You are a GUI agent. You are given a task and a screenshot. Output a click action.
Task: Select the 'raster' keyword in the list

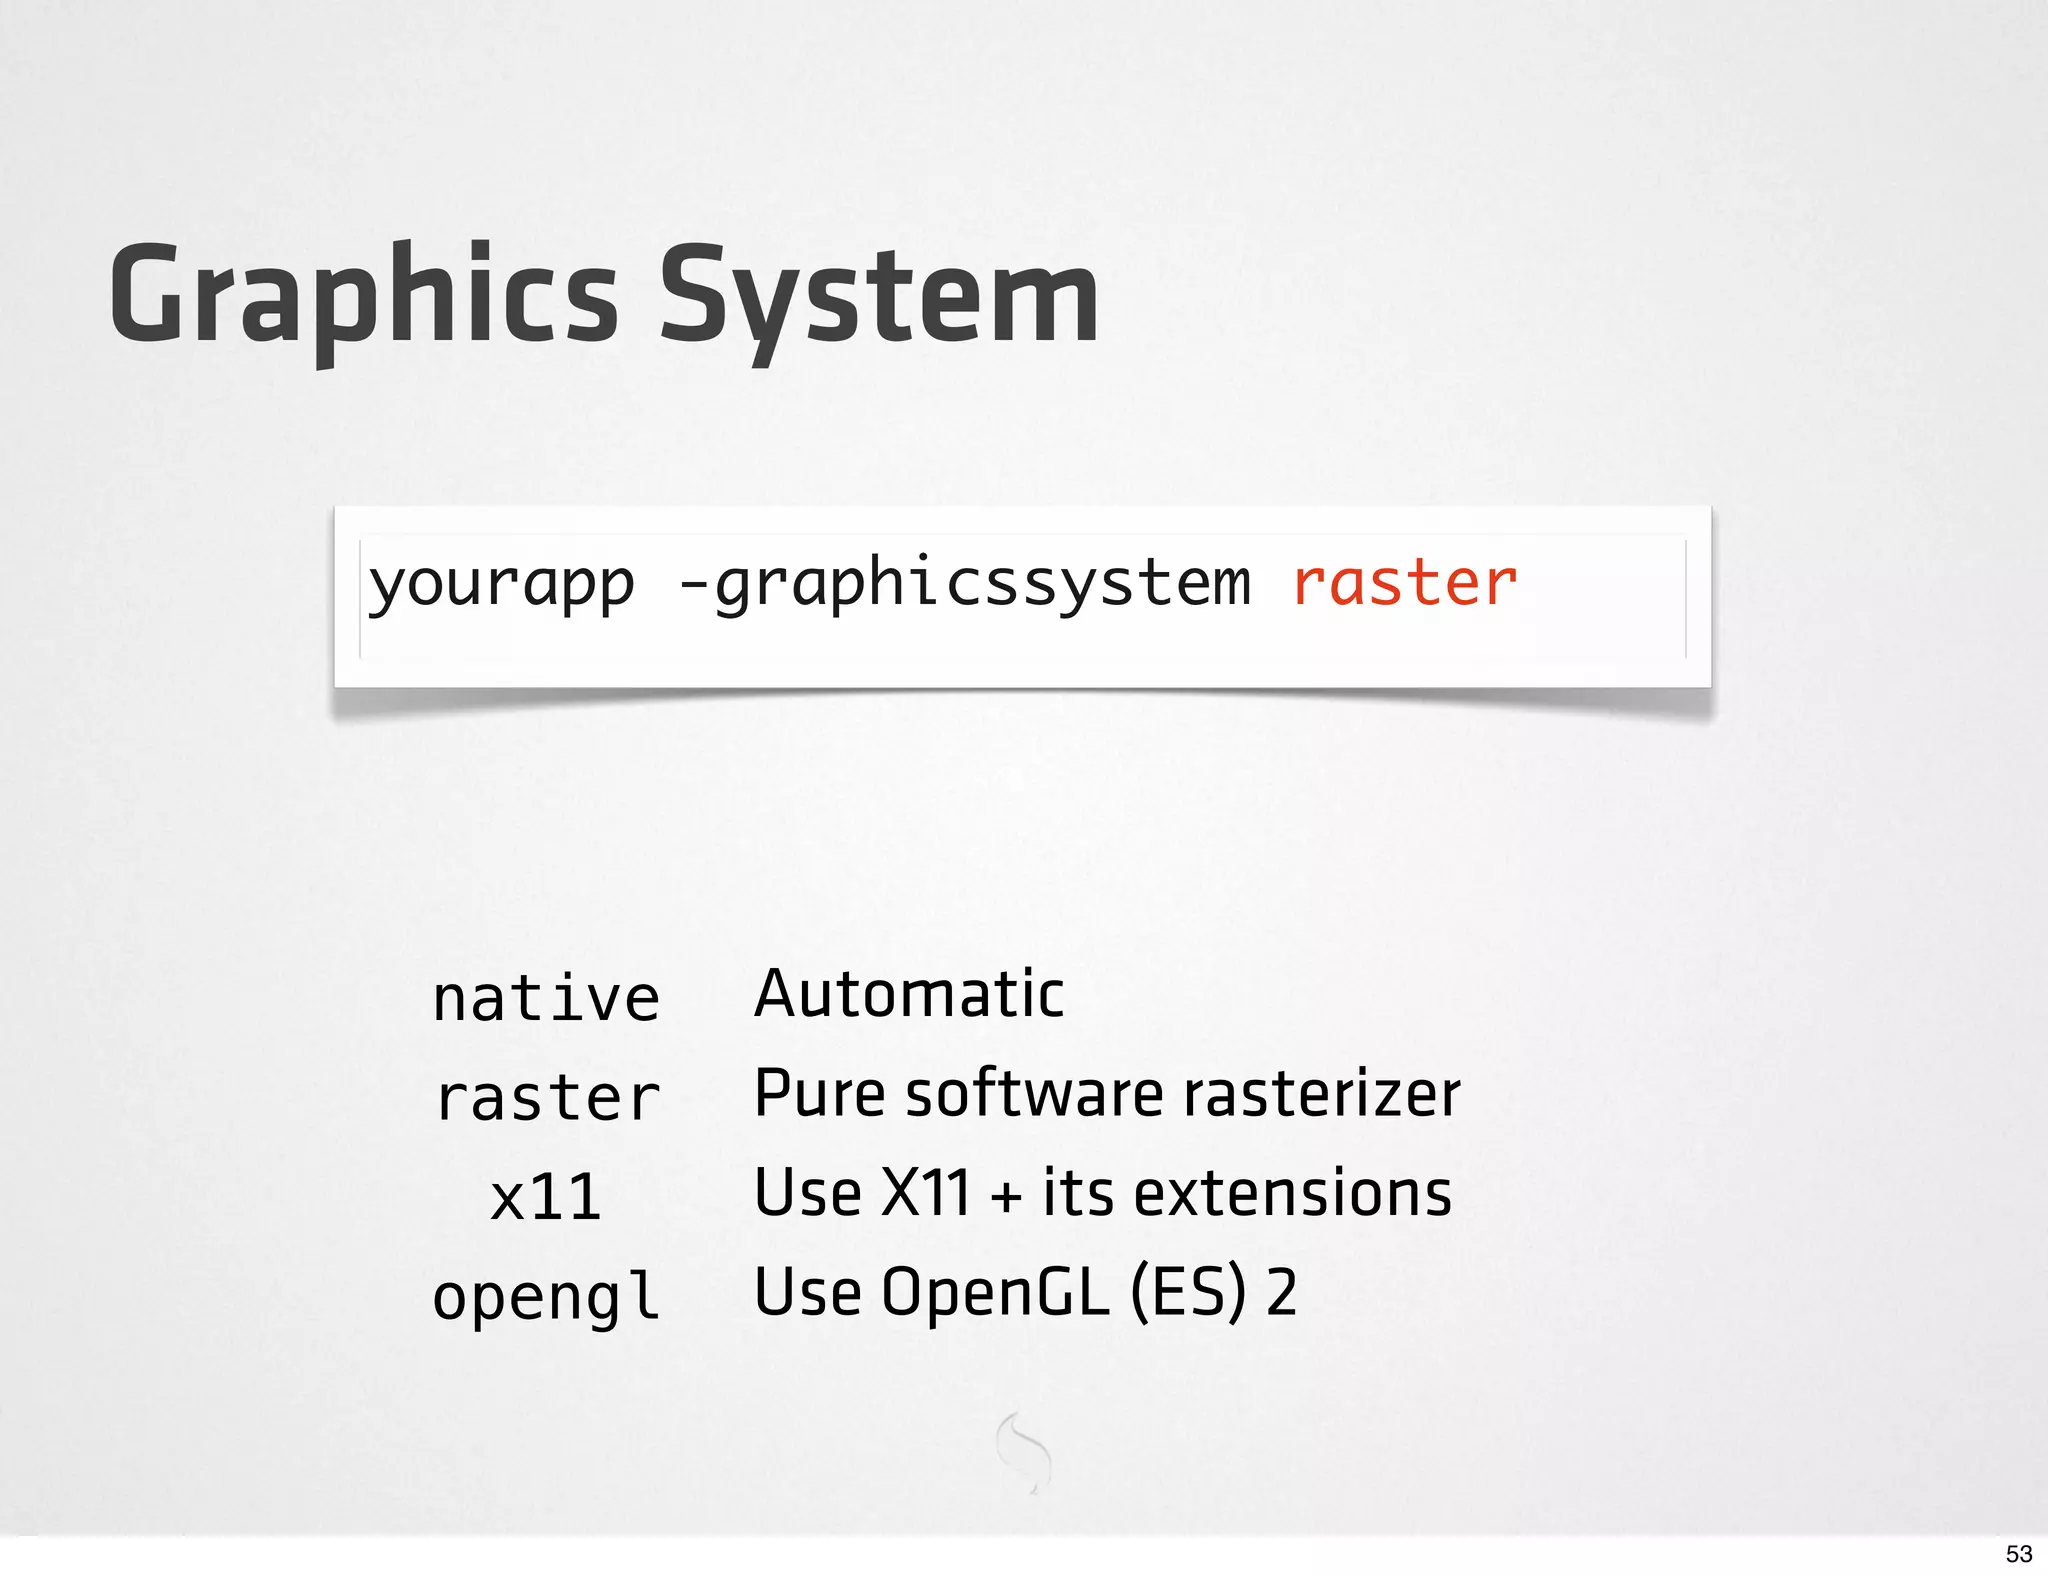(x=548, y=1097)
